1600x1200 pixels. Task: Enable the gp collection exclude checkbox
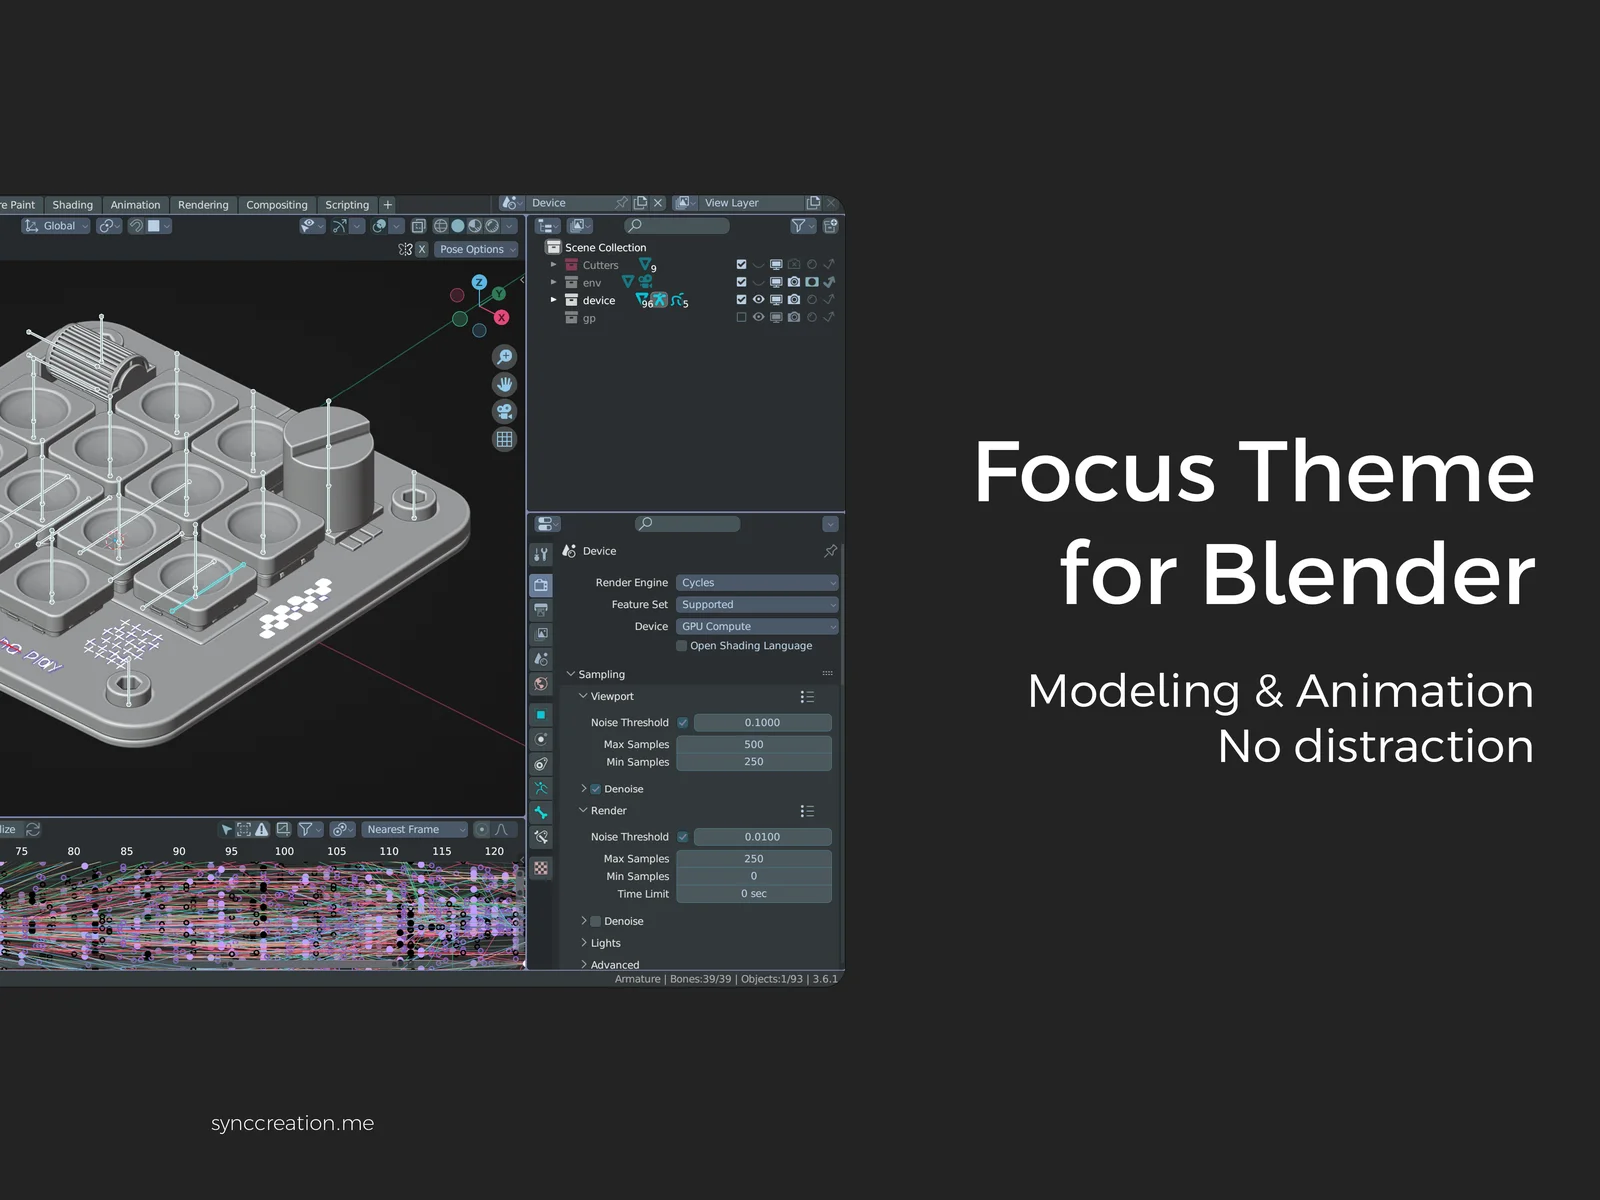(741, 318)
